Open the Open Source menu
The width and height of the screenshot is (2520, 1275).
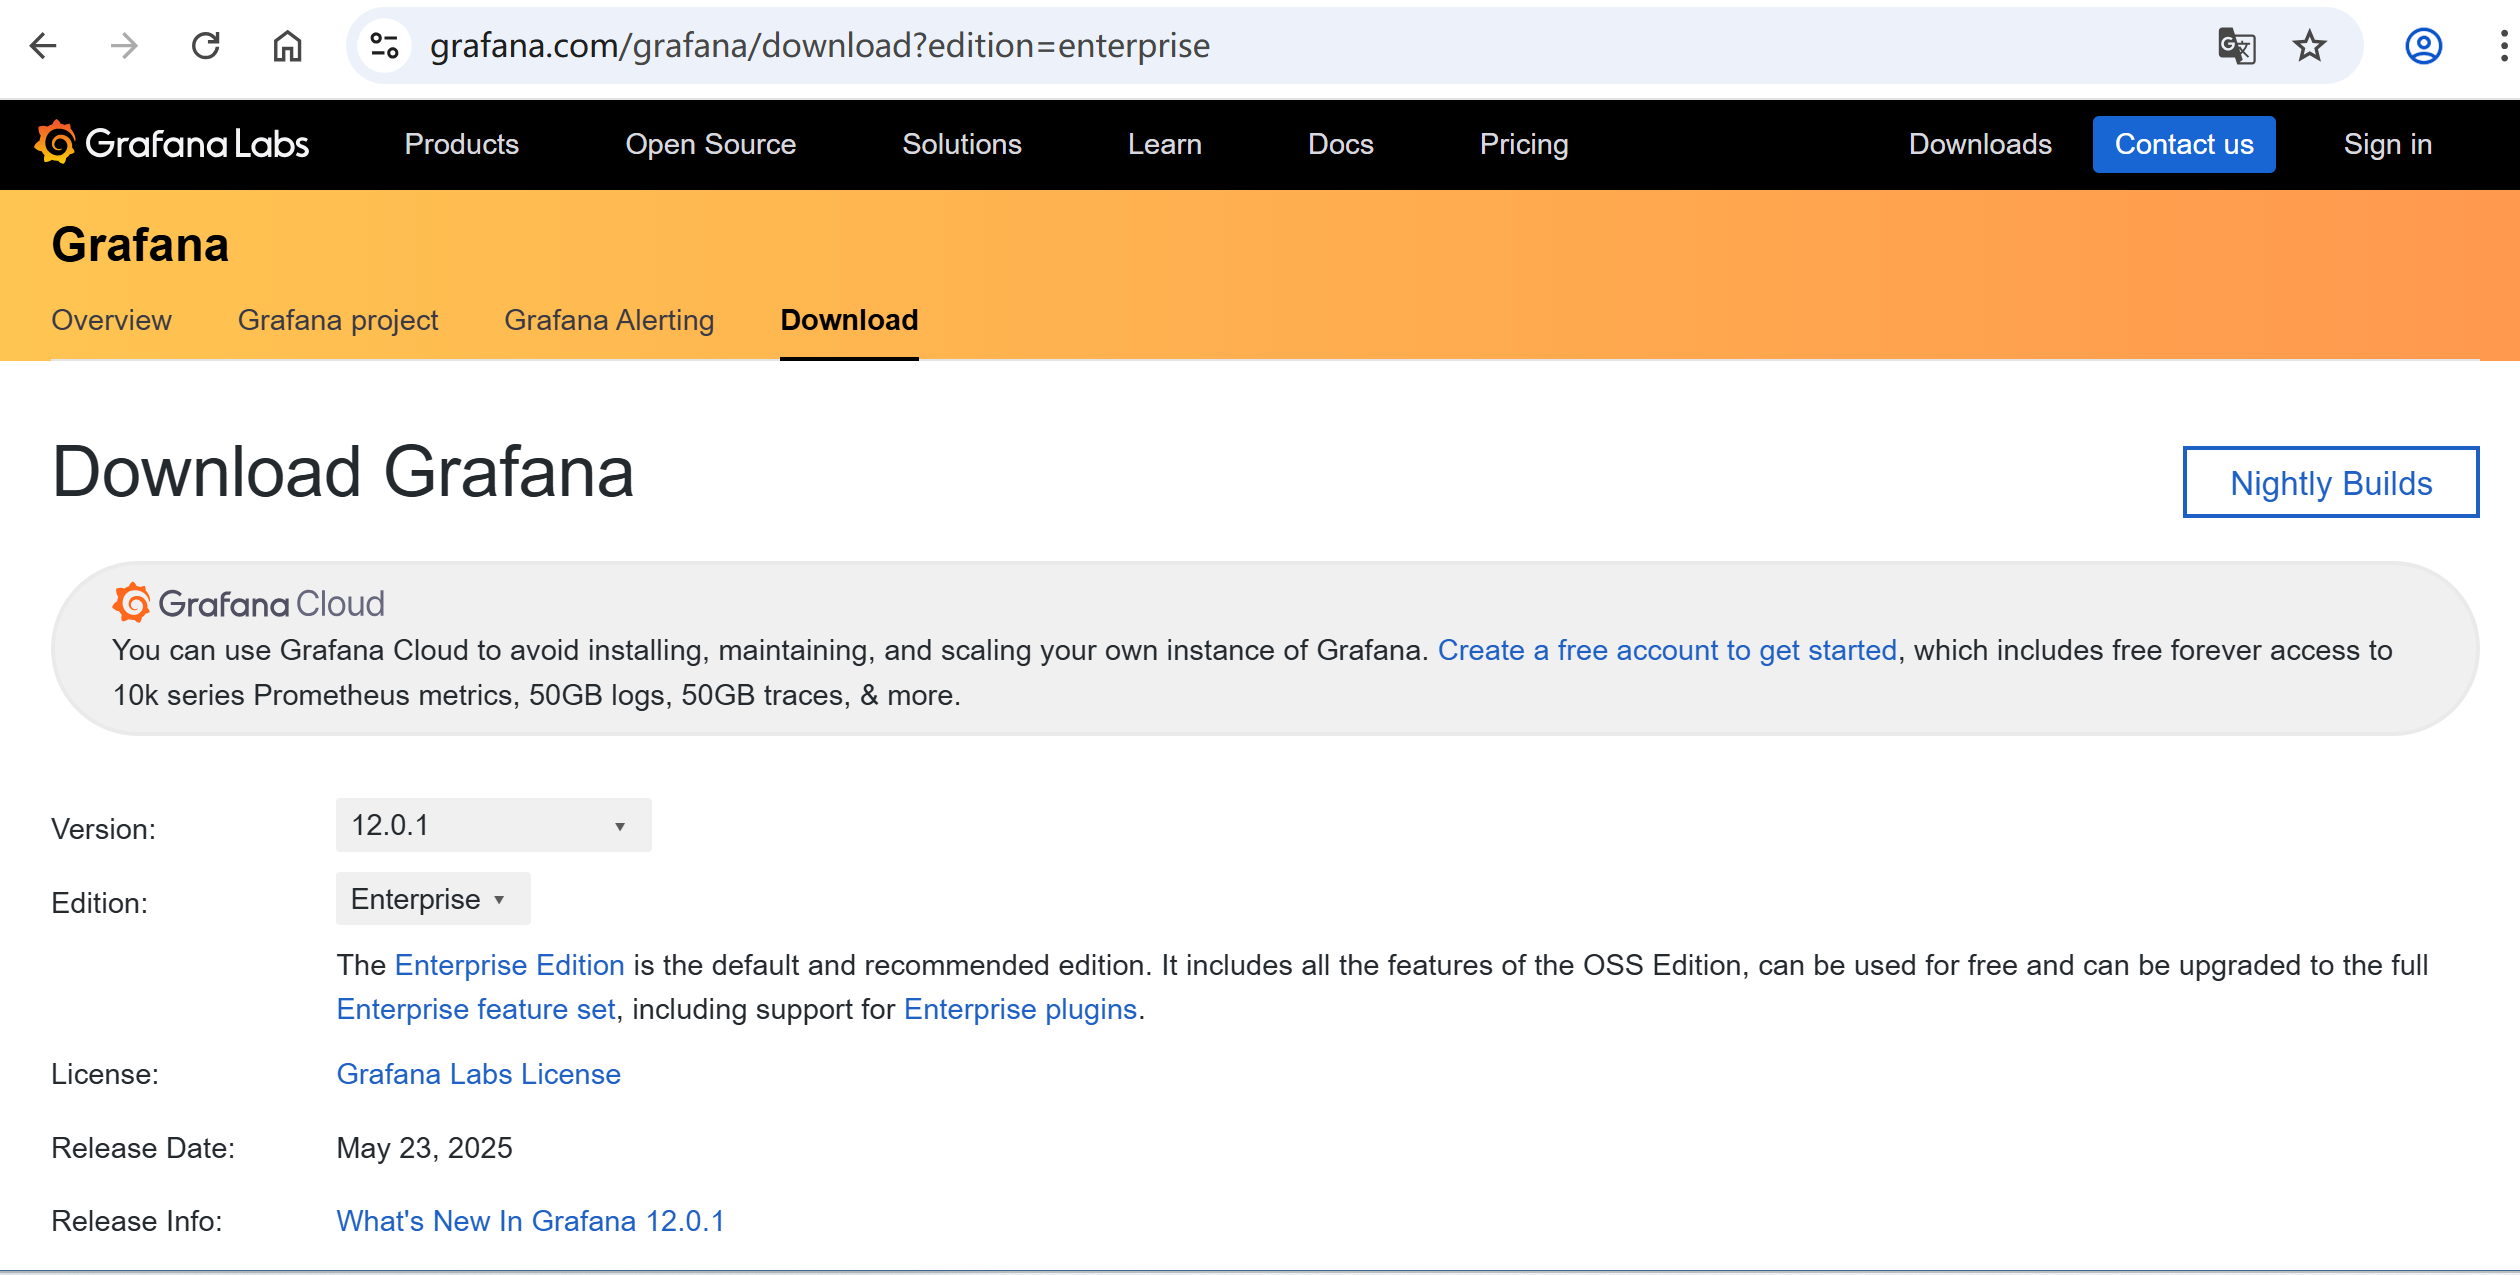pyautogui.click(x=711, y=144)
